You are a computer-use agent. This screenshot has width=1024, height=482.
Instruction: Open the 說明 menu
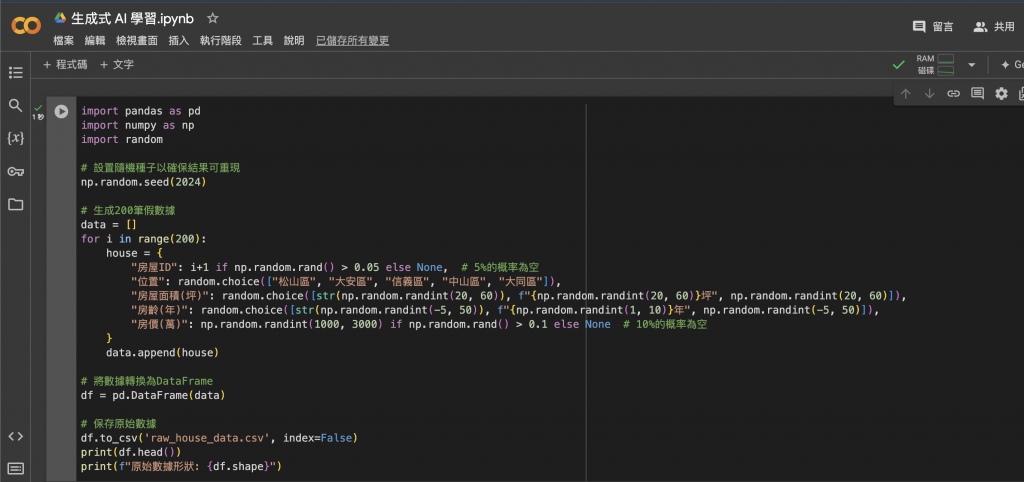point(294,40)
